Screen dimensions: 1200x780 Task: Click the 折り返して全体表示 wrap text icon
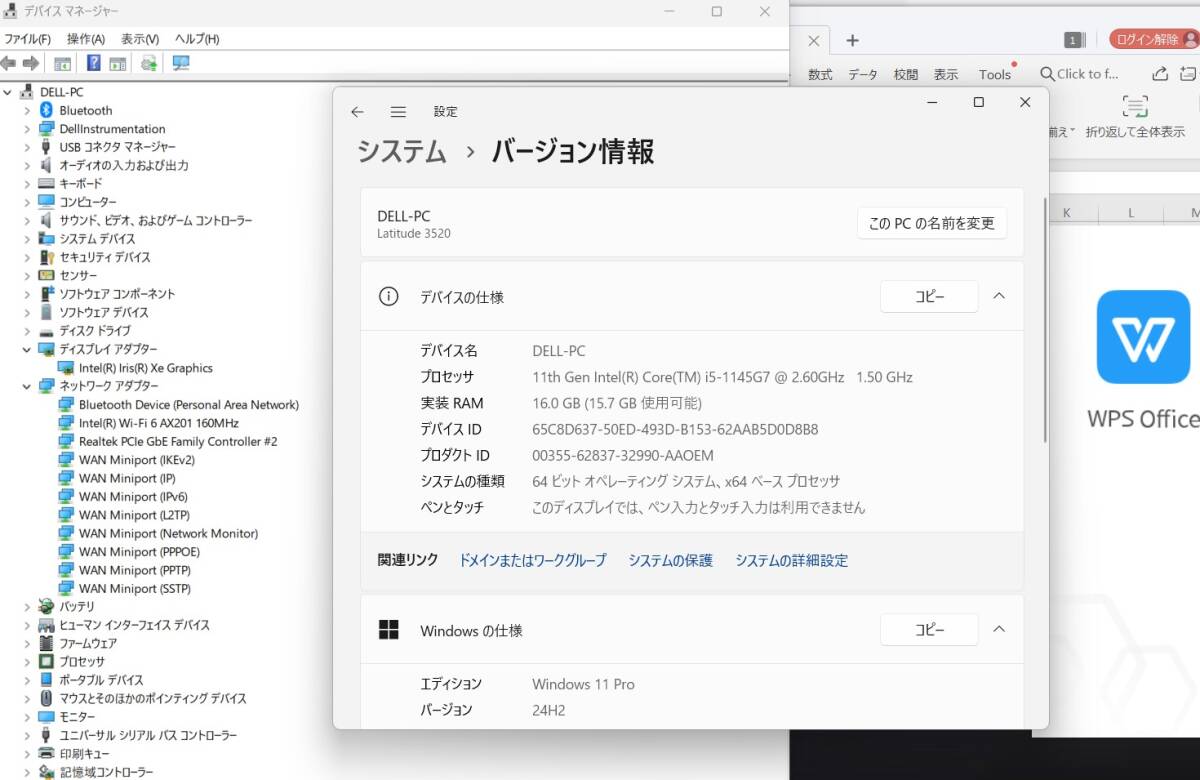click(1135, 107)
